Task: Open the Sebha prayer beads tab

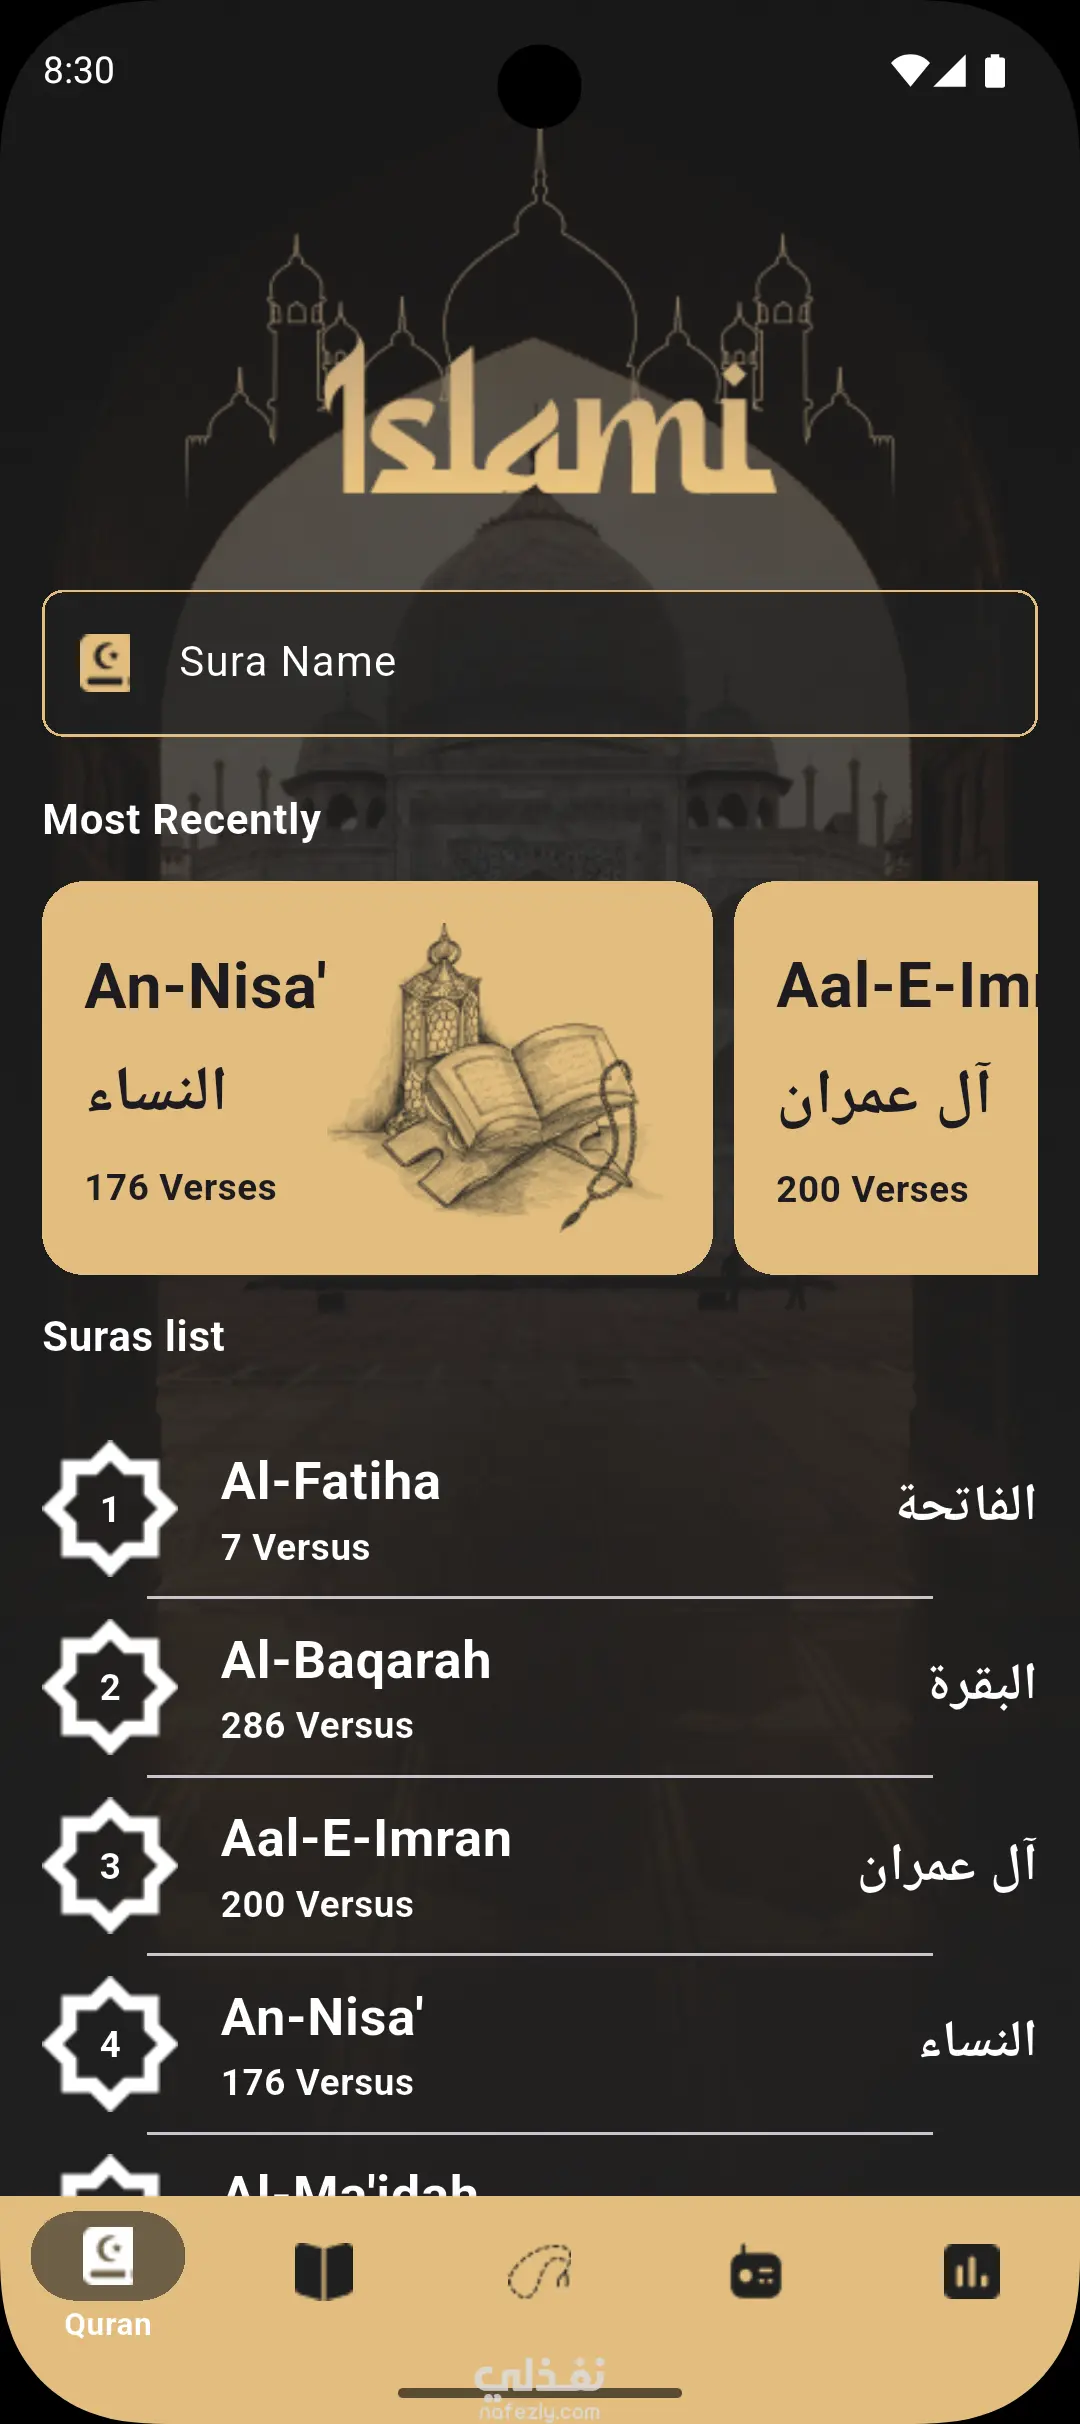Action: [x=540, y=2271]
